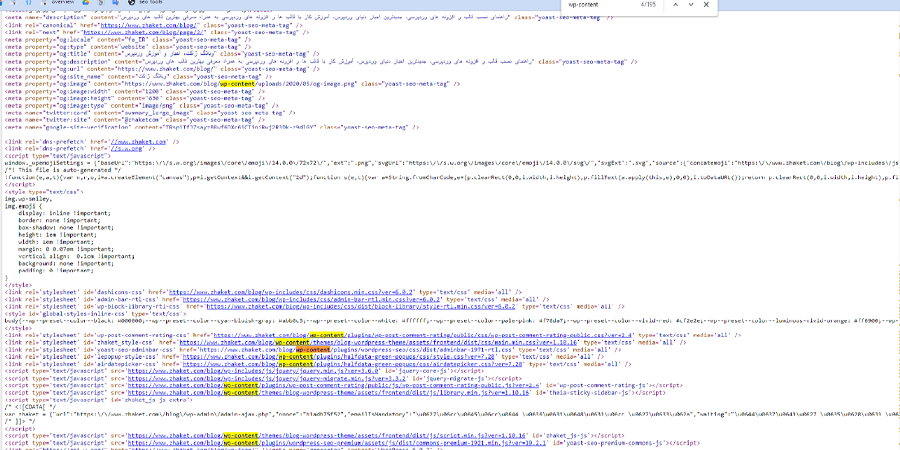Go to next find match arrow
This screenshot has height=450, width=900.
pyautogui.click(x=690, y=5)
